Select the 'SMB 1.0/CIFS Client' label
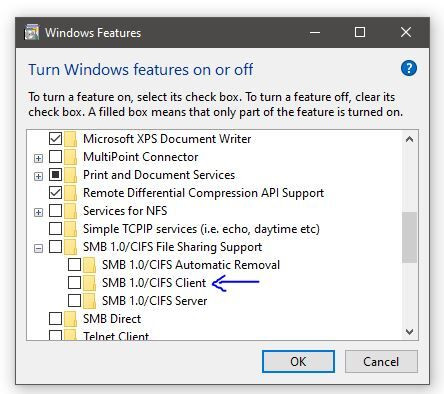 tap(154, 283)
